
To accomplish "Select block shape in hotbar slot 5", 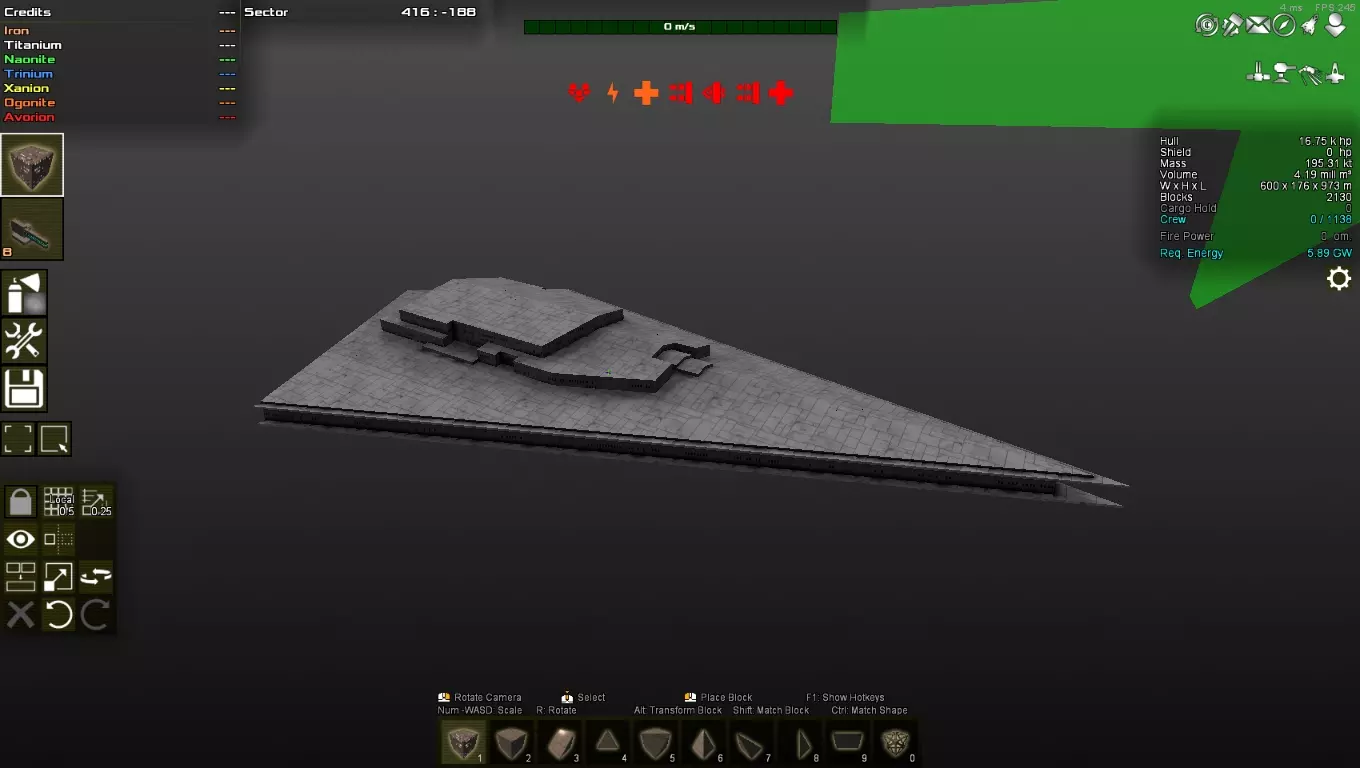I will click(x=655, y=743).
